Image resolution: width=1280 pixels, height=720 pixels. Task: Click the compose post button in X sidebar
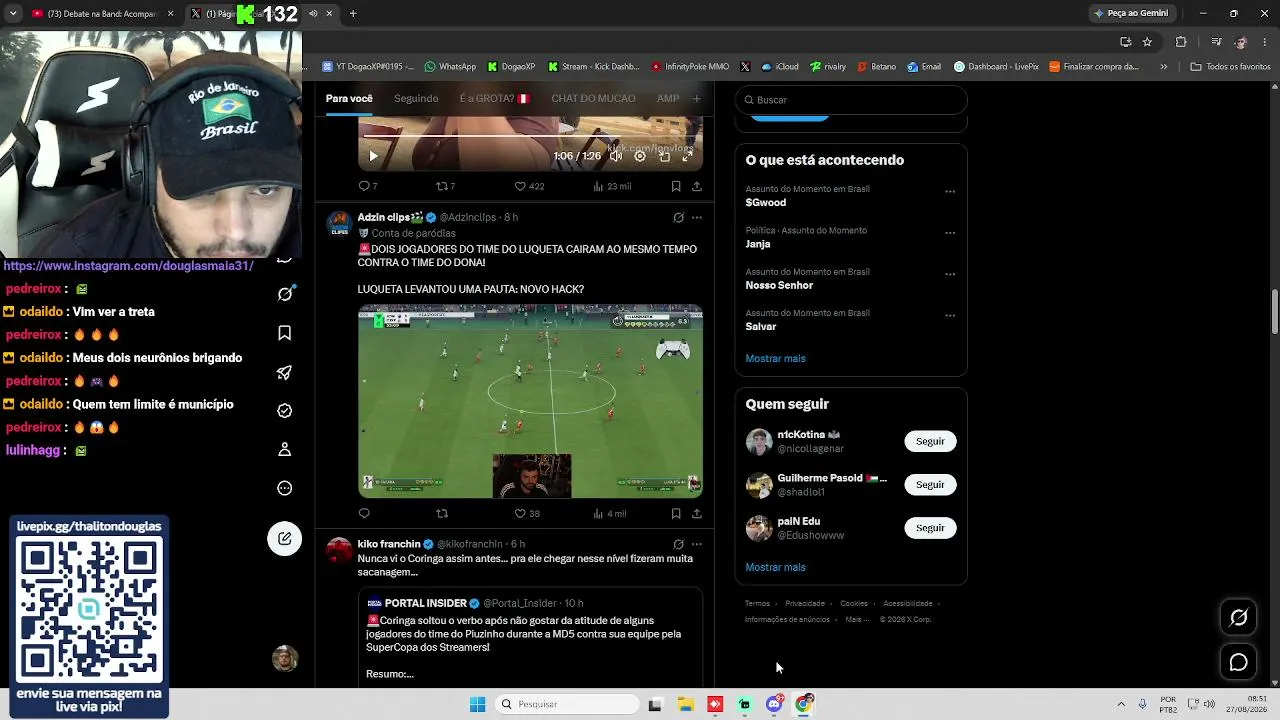pyautogui.click(x=285, y=539)
